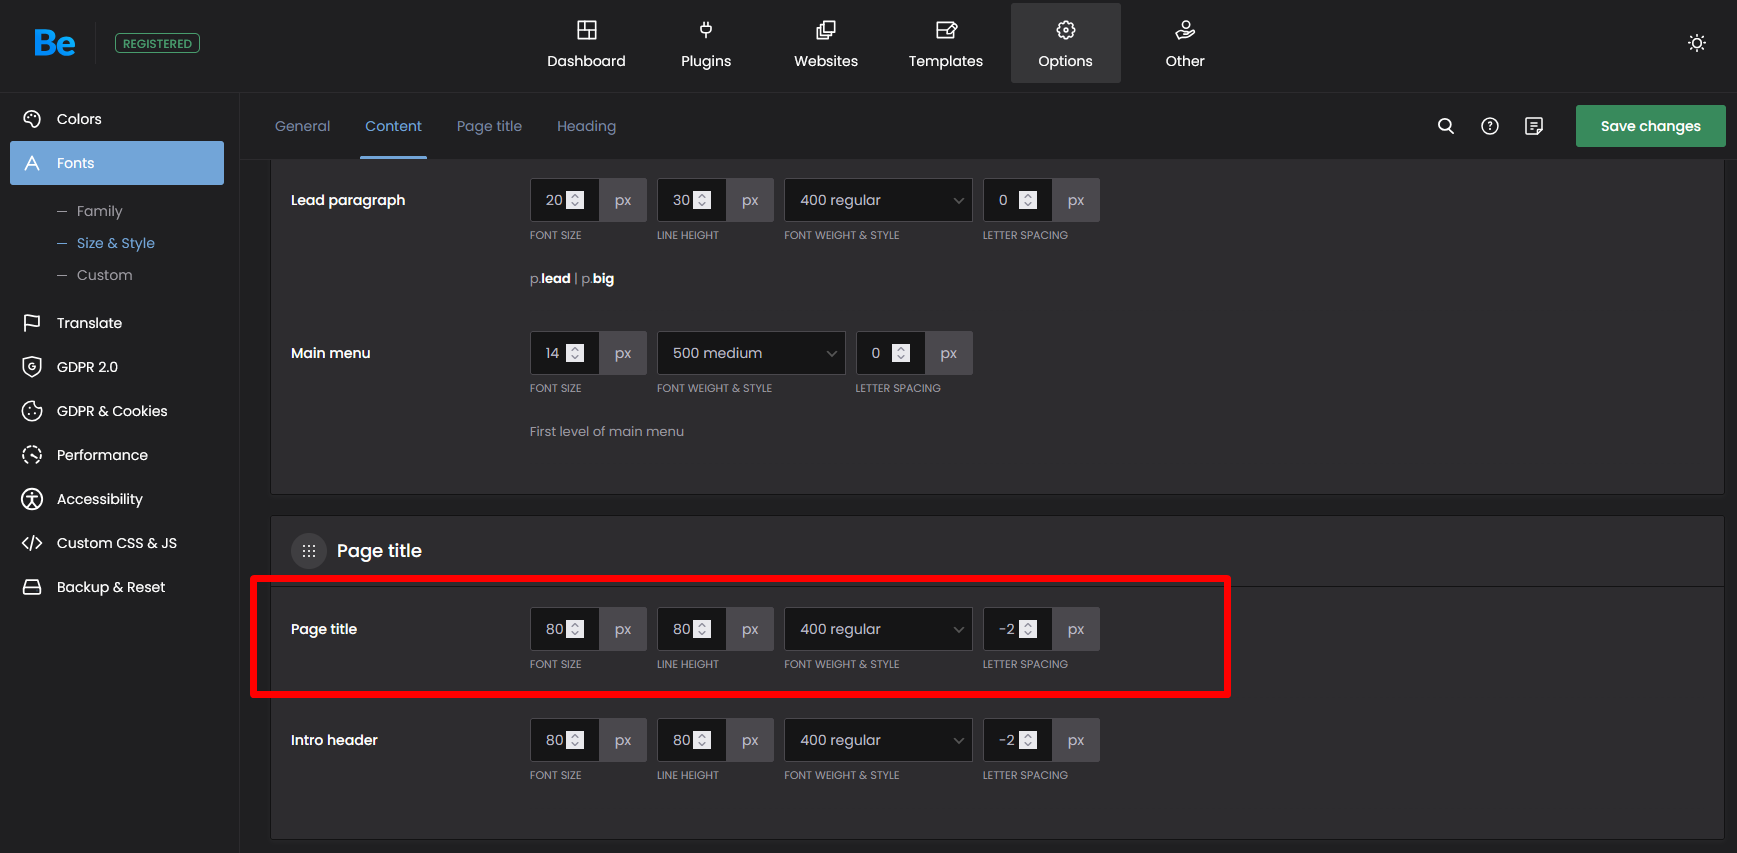Go to Plugins in the top navigation

(x=706, y=44)
